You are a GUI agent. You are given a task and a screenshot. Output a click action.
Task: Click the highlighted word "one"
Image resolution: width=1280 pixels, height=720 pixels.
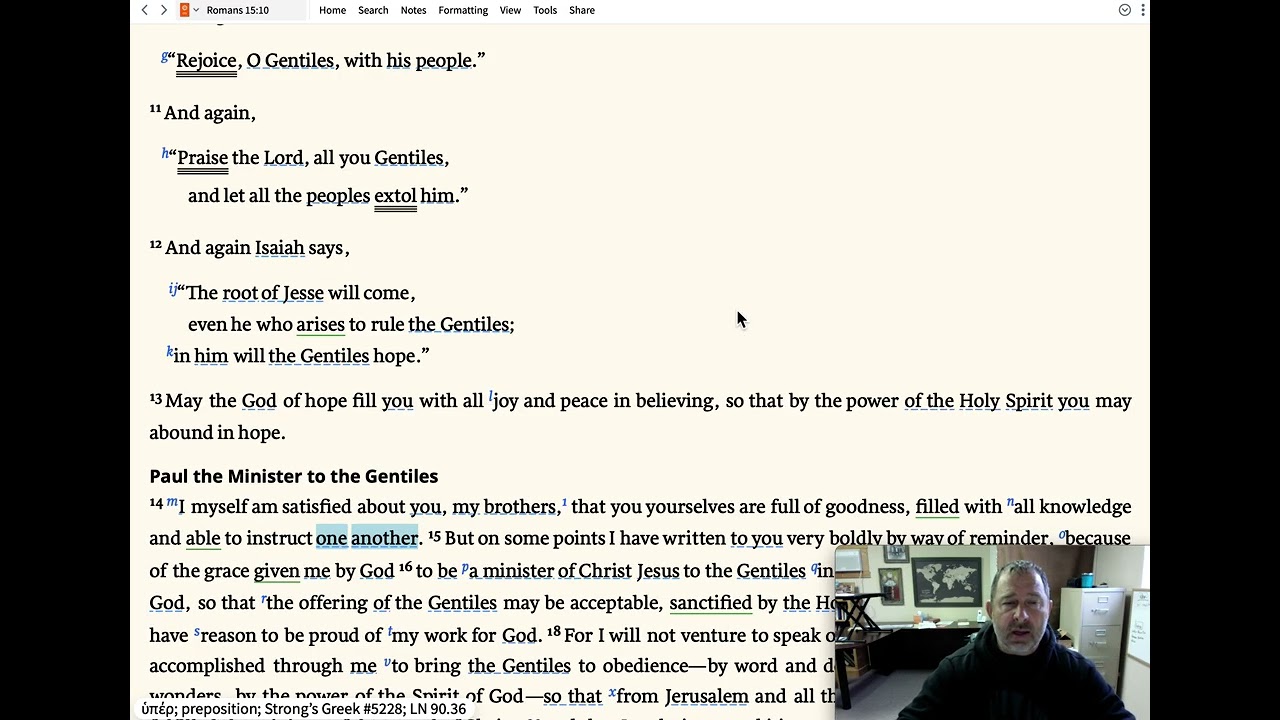[x=331, y=538]
